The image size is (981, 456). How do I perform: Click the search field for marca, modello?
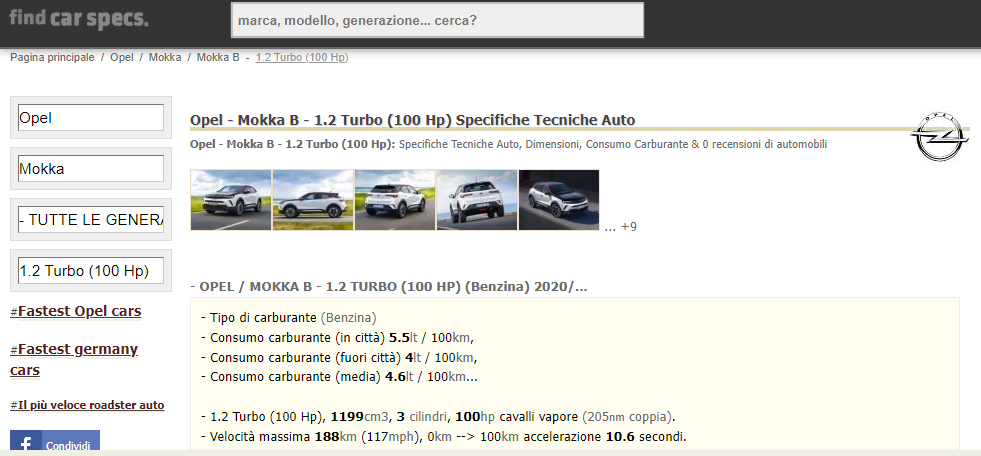pos(437,20)
